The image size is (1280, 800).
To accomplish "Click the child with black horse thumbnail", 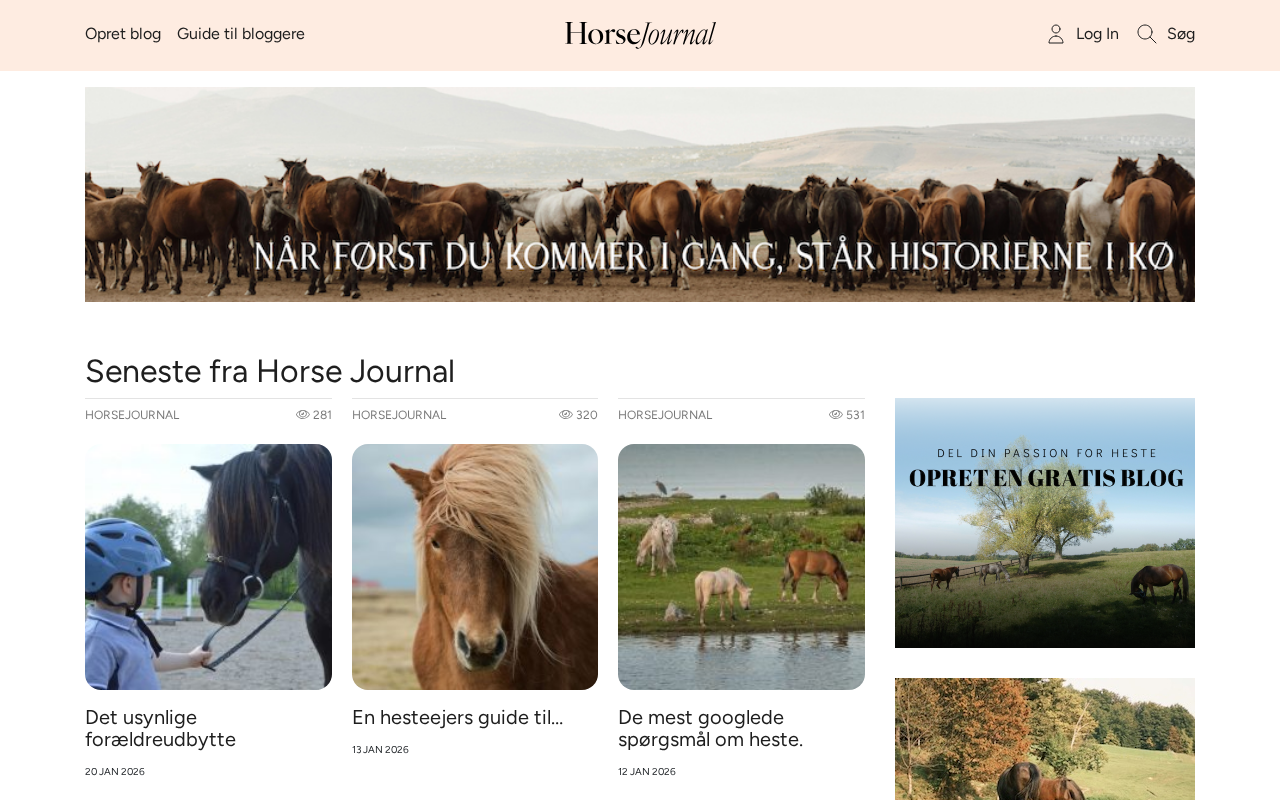I will (208, 567).
